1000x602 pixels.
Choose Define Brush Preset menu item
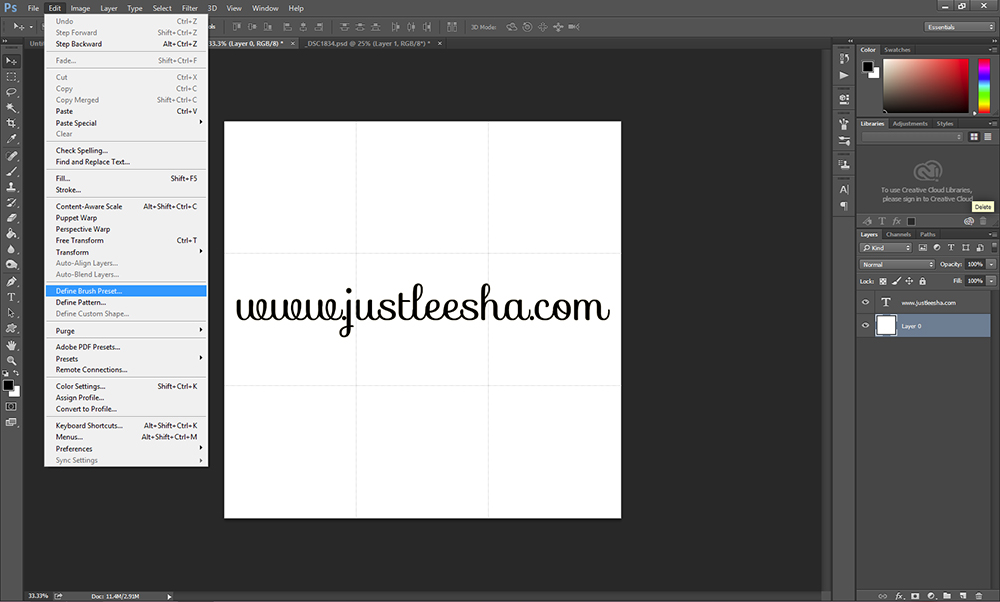pos(126,291)
